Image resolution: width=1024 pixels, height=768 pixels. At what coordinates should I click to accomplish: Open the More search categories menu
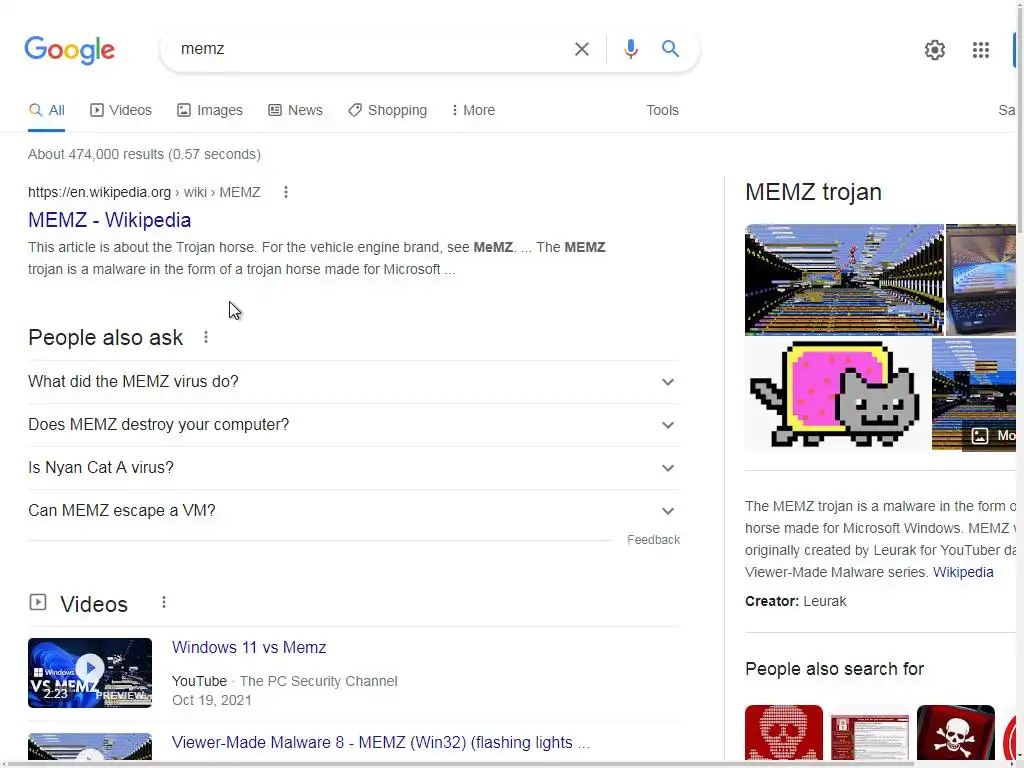(473, 110)
